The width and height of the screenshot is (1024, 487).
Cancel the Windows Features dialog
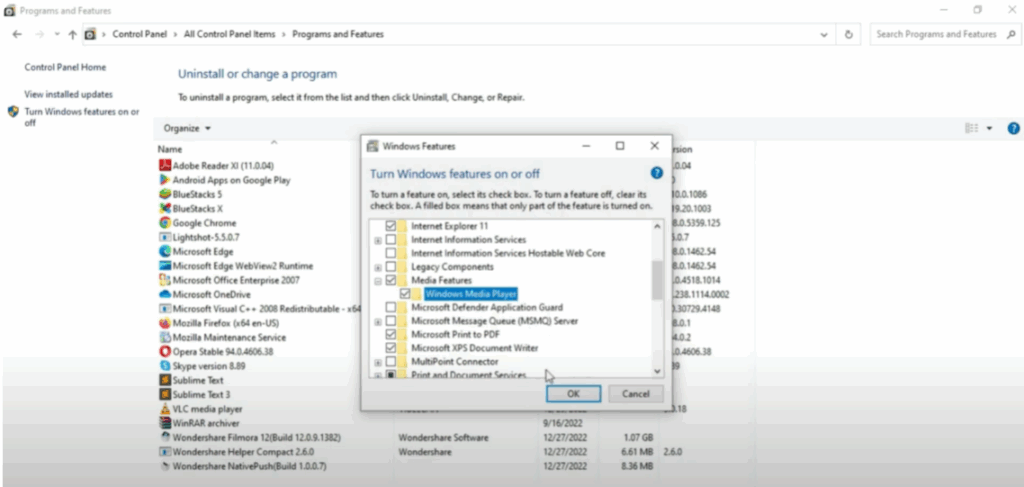[635, 394]
